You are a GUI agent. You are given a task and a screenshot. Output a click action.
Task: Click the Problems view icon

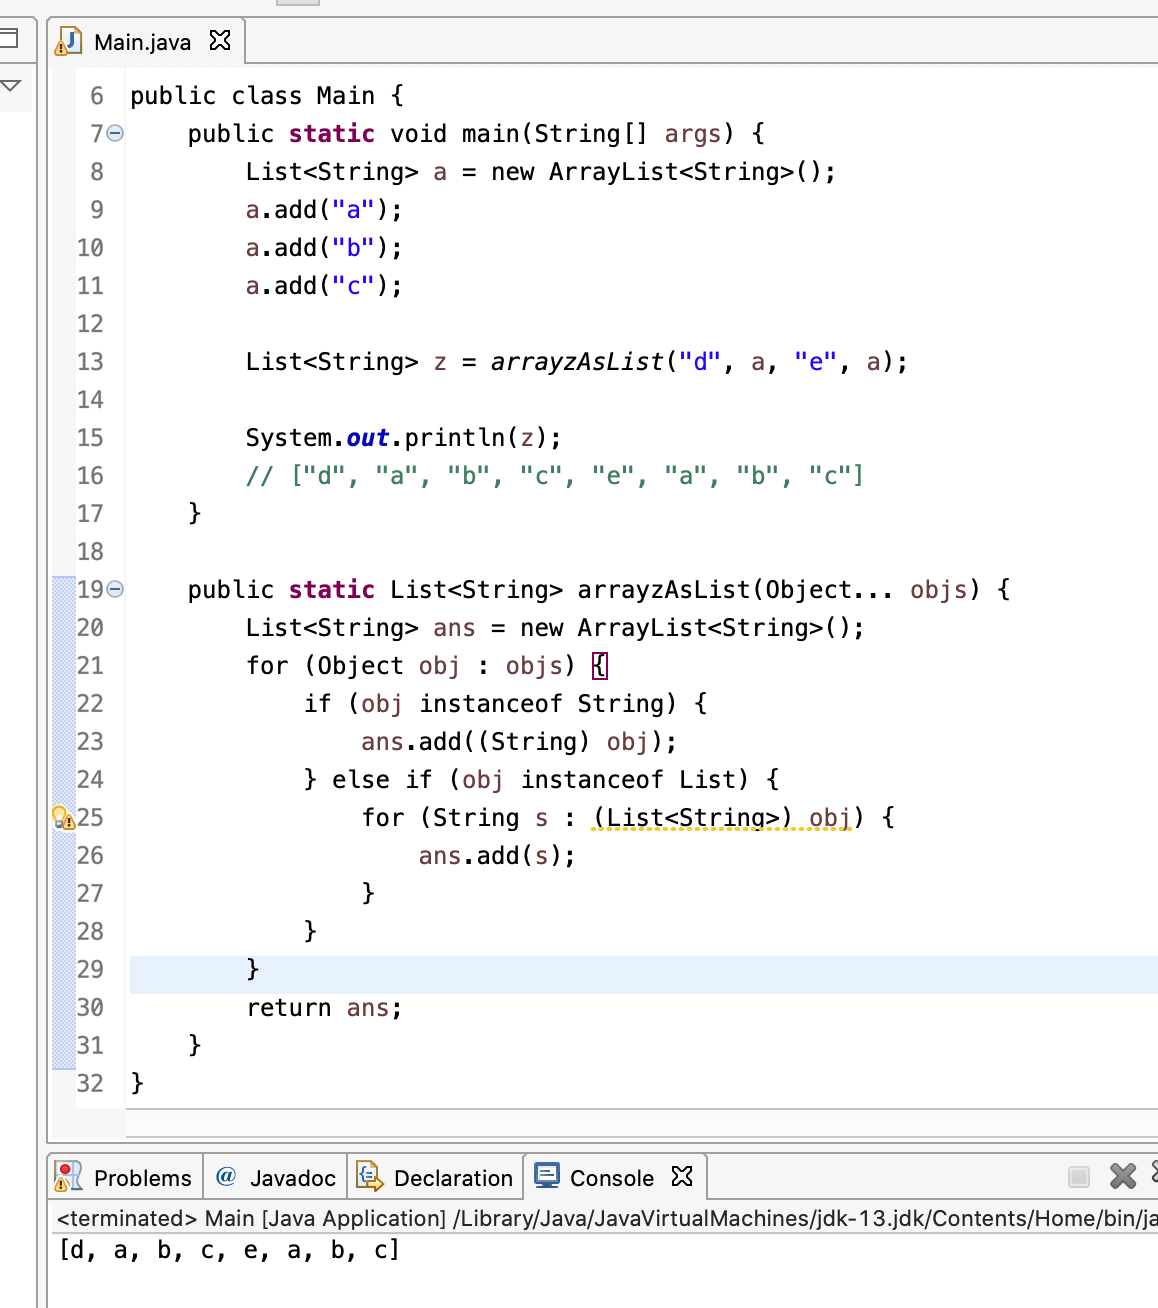(x=68, y=1176)
